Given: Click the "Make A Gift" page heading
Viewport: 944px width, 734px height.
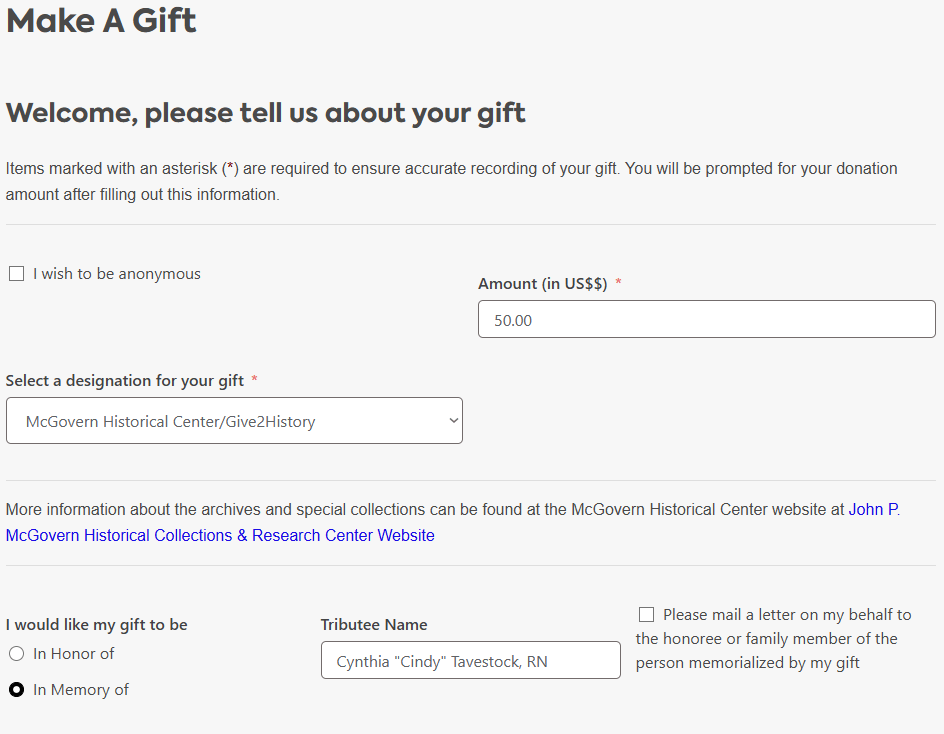Looking at the screenshot, I should (101, 20).
